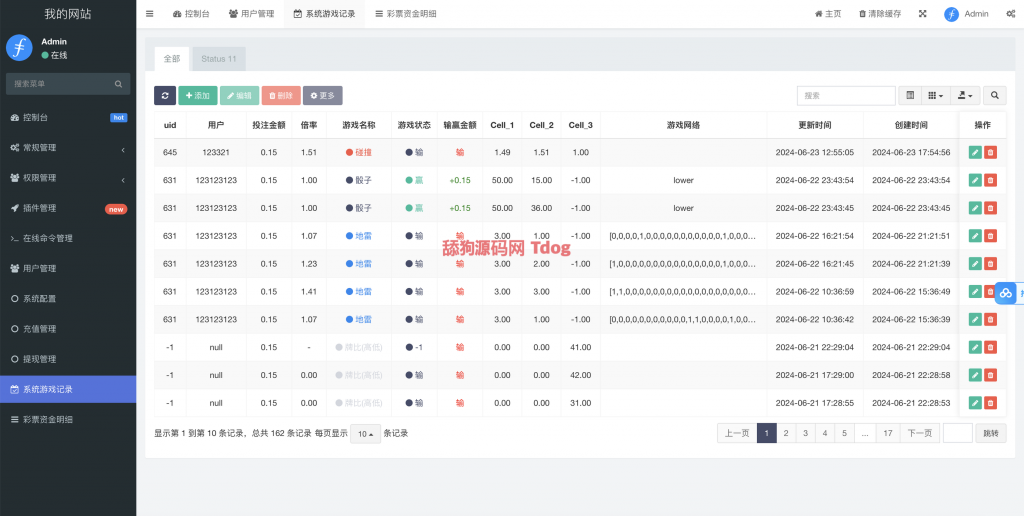
Task: Toggle the sidebar hamburger menu icon
Action: tap(150, 14)
